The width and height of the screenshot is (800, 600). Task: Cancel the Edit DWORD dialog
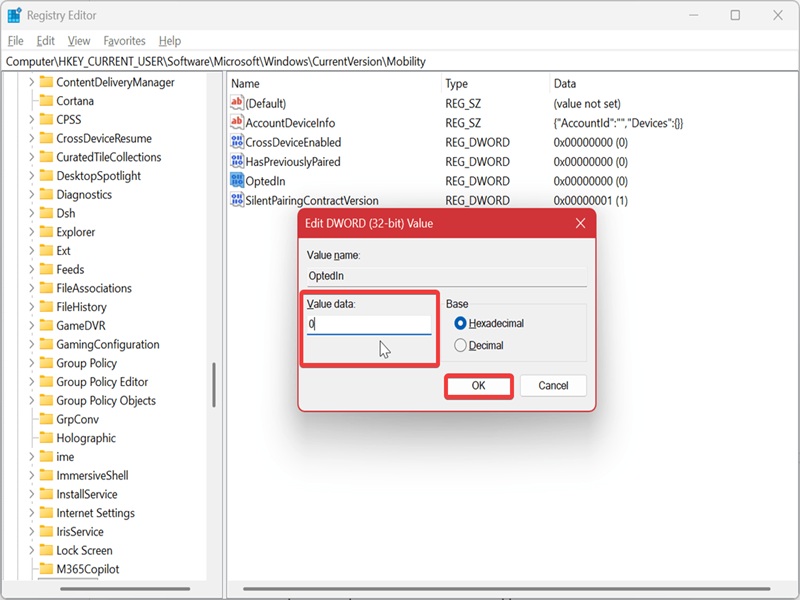click(553, 386)
